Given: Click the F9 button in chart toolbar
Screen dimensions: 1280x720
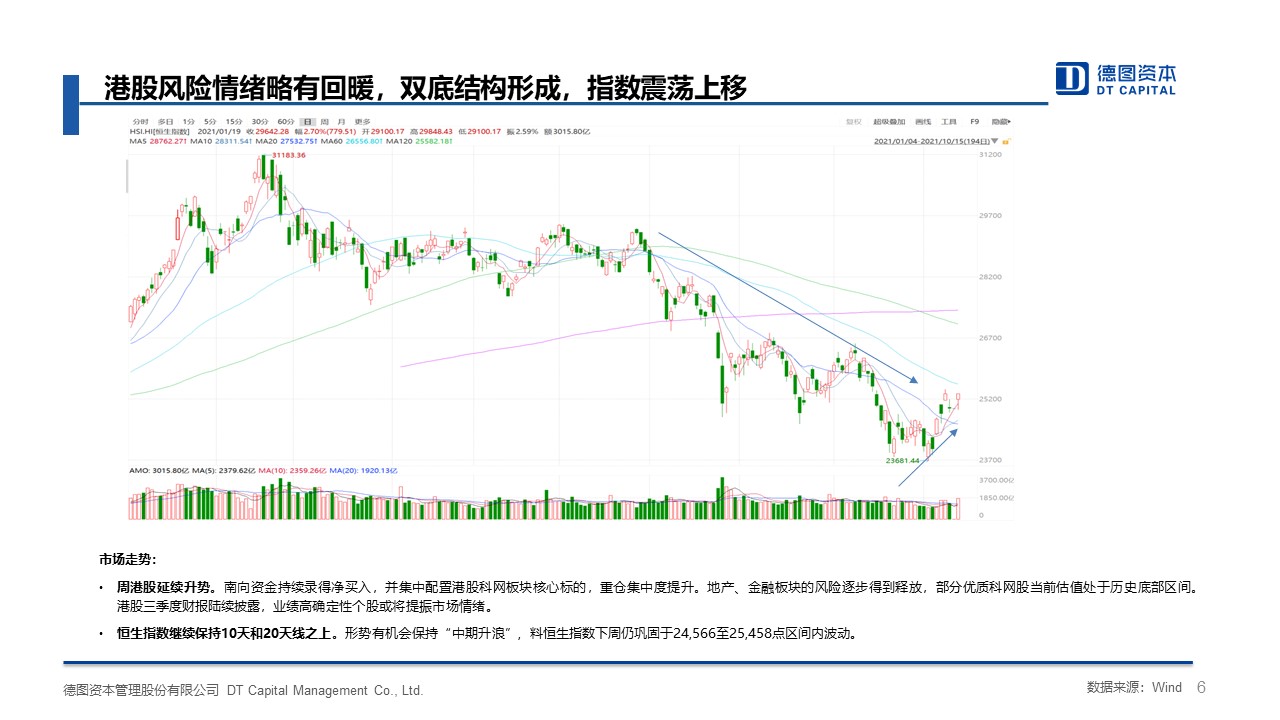Looking at the screenshot, I should (x=974, y=121).
